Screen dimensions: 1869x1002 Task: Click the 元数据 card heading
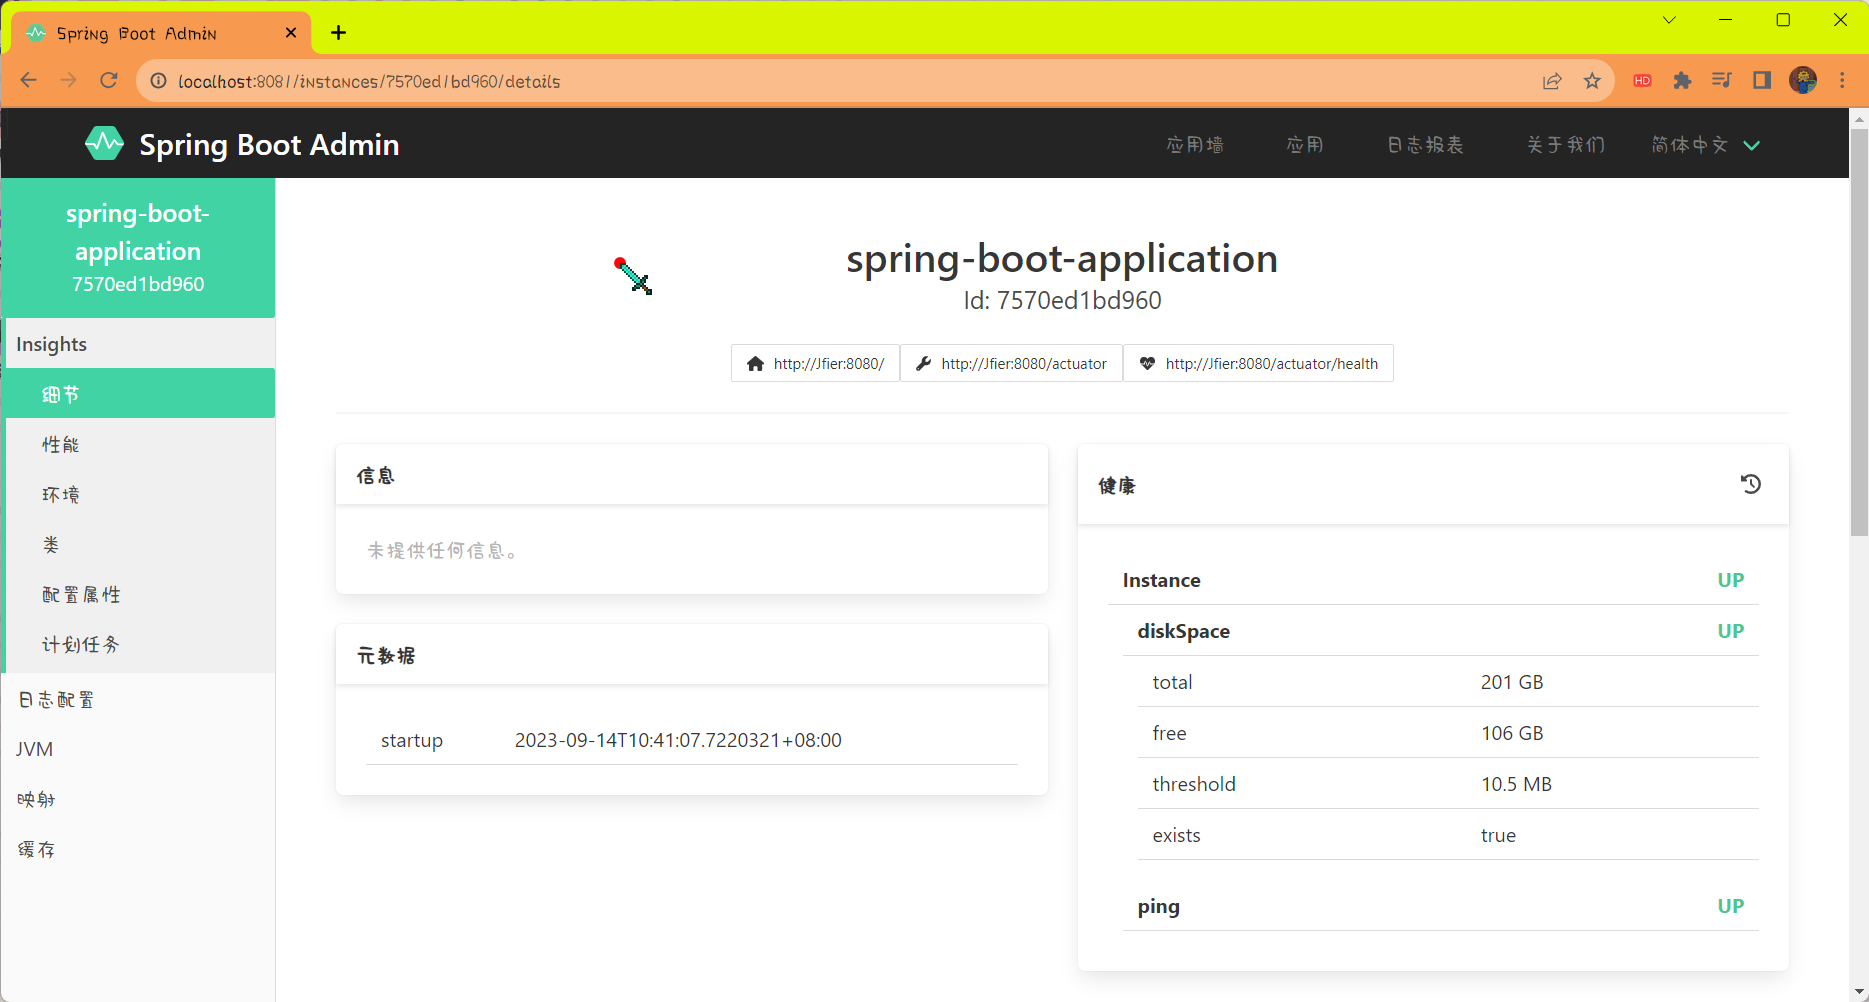(386, 655)
